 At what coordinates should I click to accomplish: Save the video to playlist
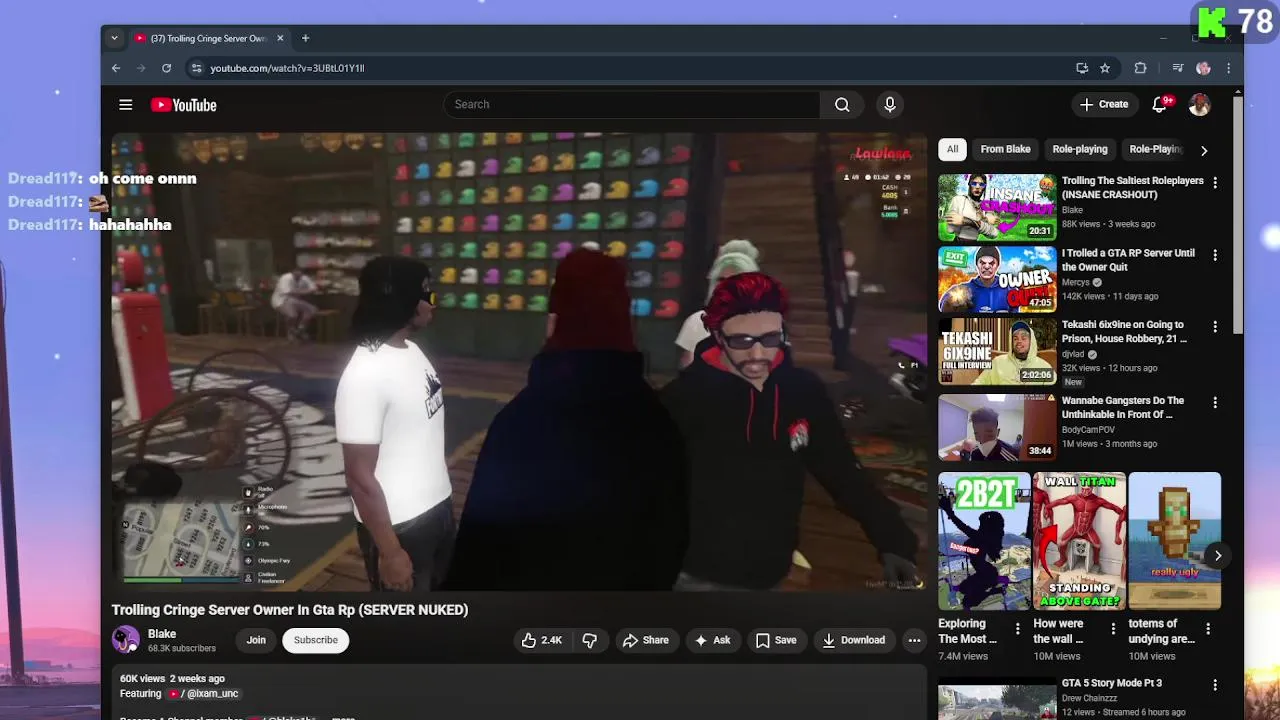point(776,640)
